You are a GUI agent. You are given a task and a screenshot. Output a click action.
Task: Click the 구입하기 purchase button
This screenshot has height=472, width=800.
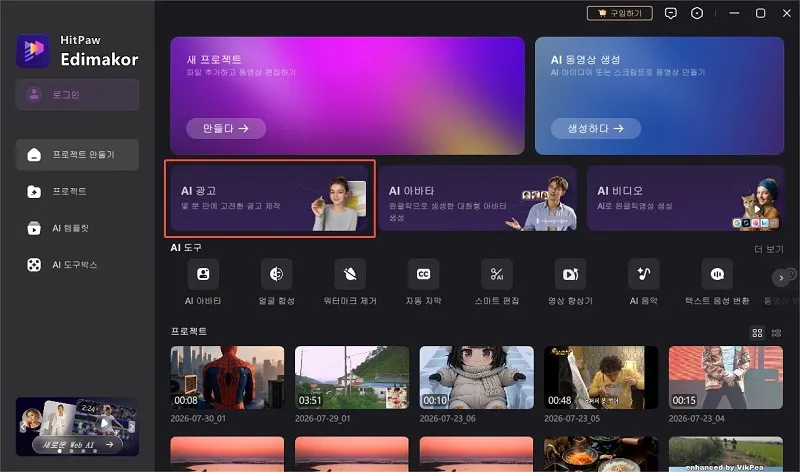[x=620, y=13]
